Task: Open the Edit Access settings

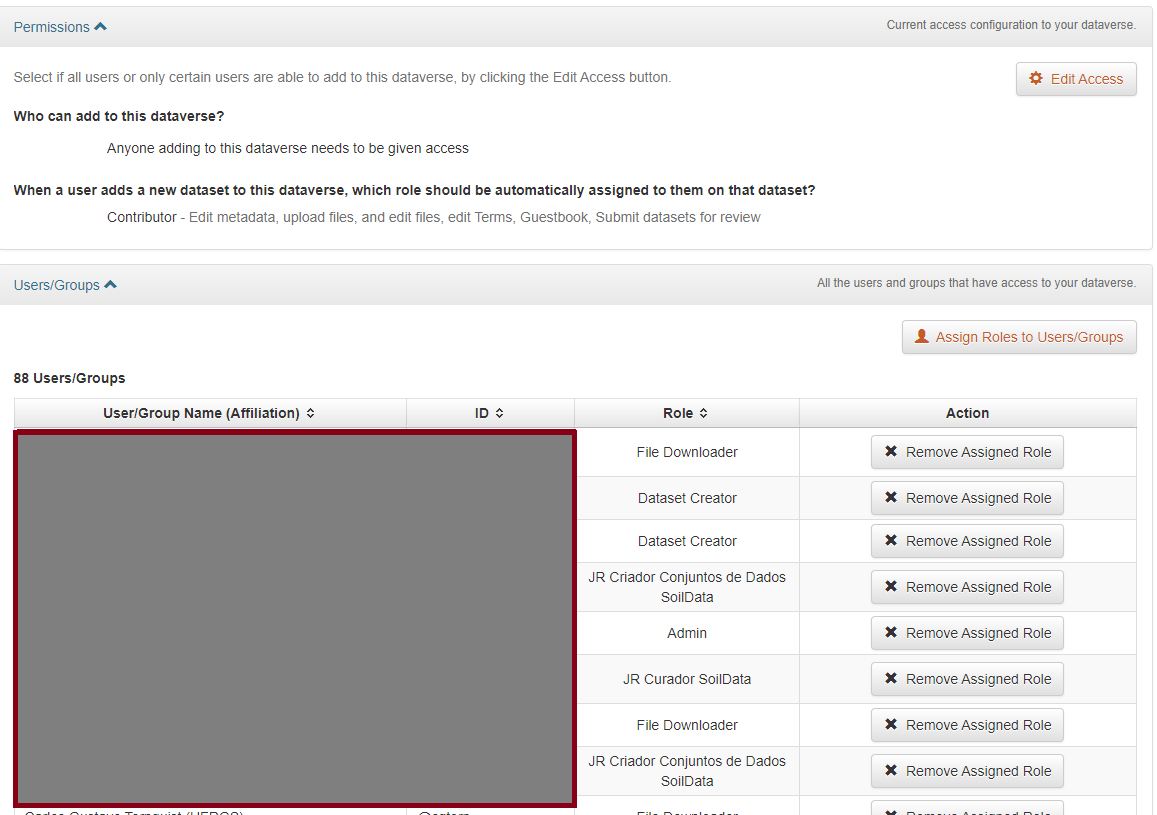Action: pyautogui.click(x=1076, y=79)
